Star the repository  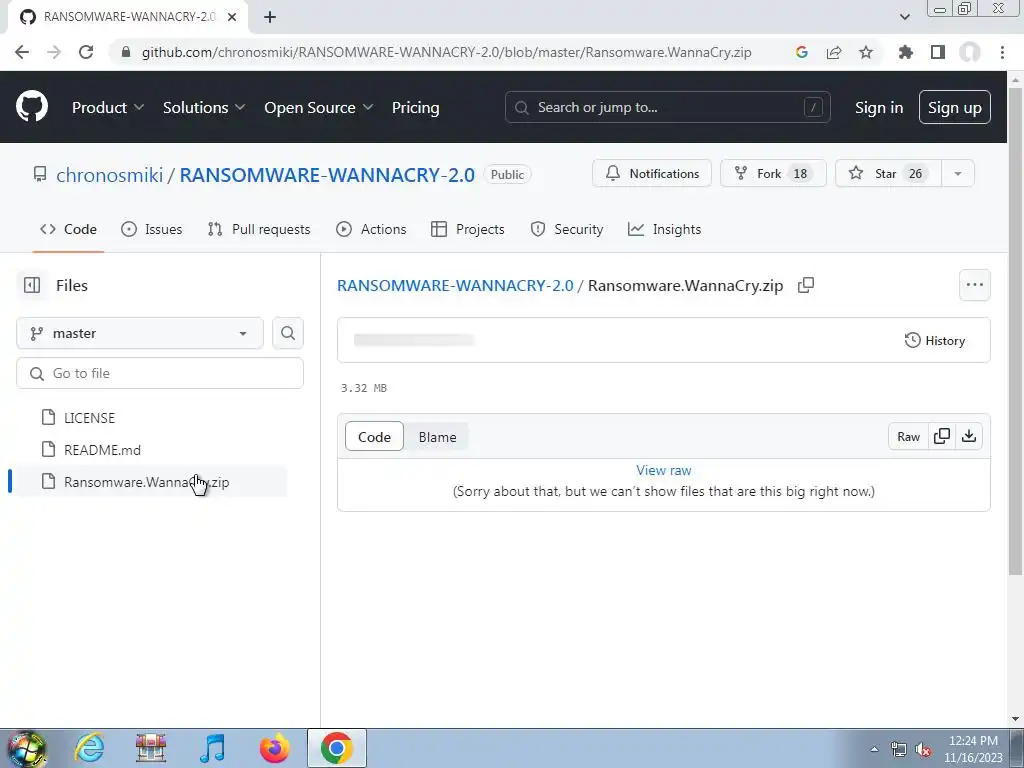(x=888, y=174)
